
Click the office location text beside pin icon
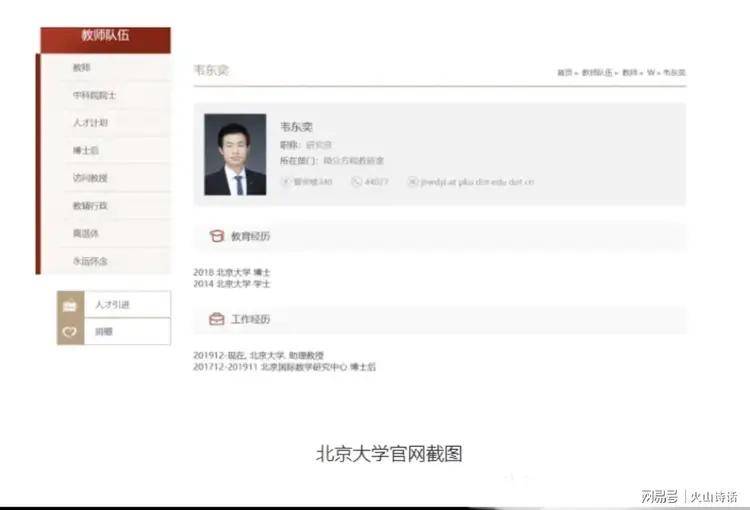tap(312, 182)
